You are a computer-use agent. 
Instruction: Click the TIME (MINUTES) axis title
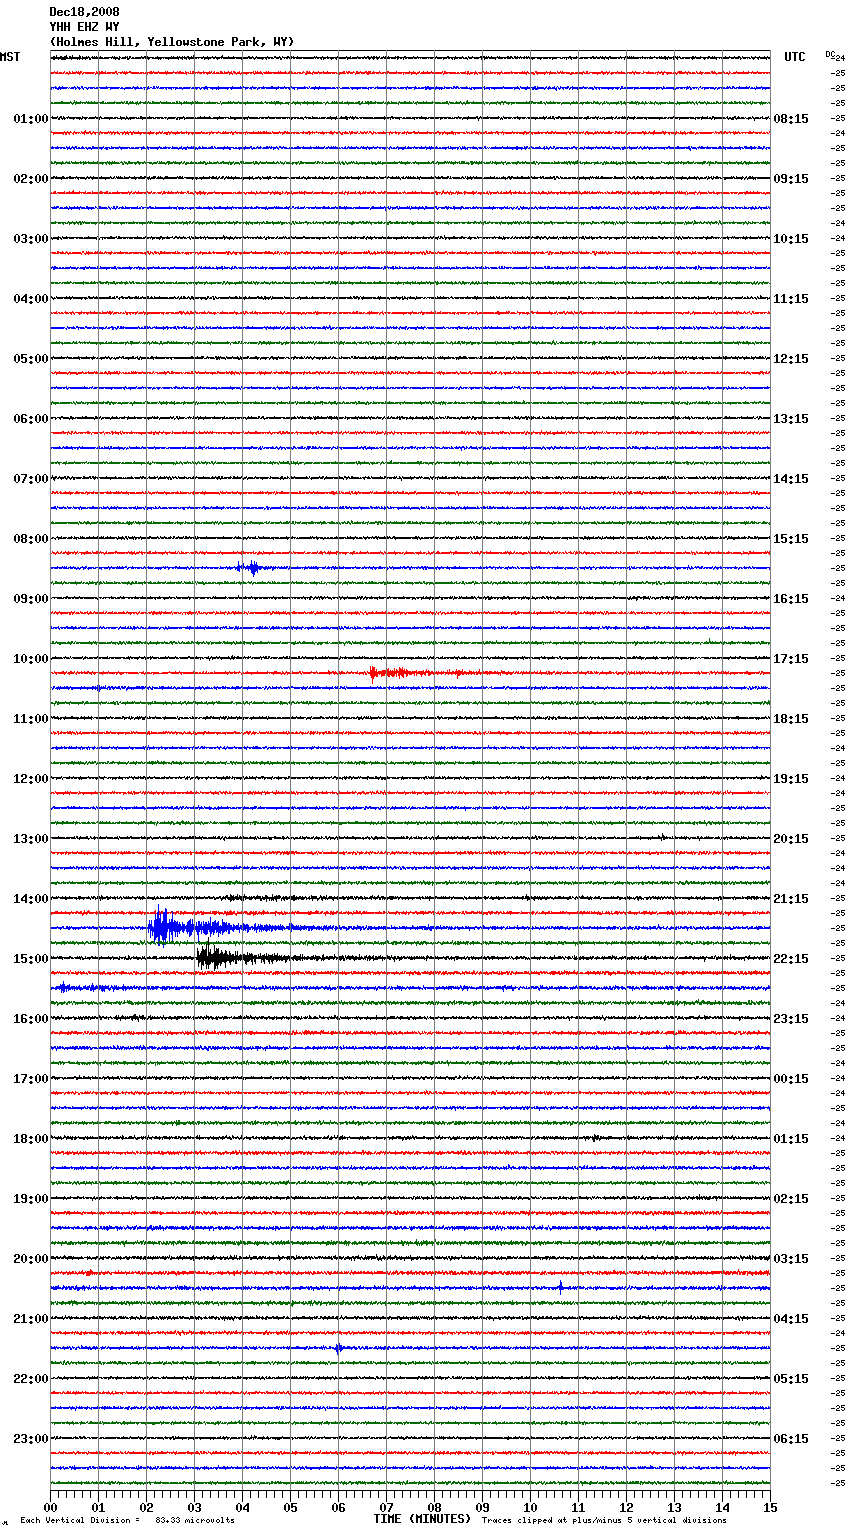click(422, 1519)
